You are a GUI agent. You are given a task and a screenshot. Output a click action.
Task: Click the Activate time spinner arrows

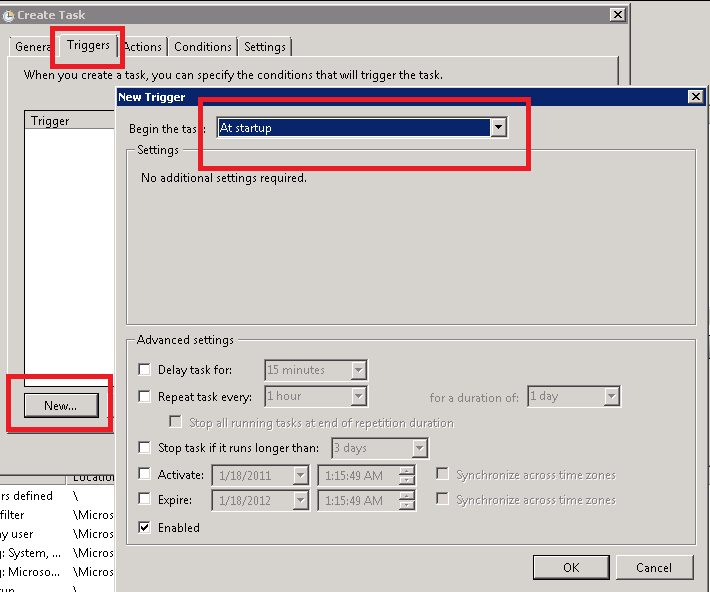[x=406, y=475]
